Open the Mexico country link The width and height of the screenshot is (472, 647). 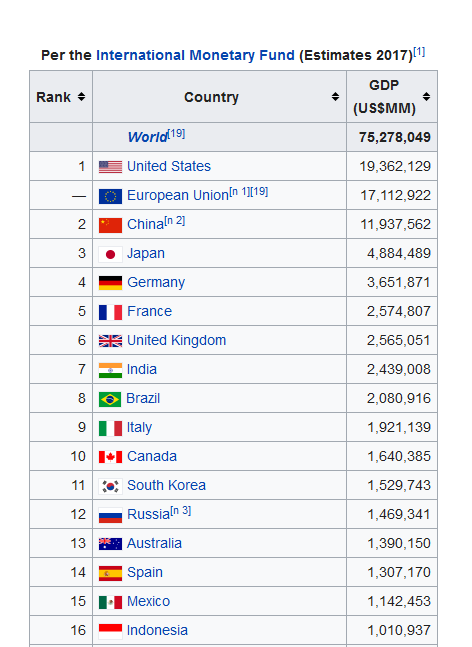point(149,601)
